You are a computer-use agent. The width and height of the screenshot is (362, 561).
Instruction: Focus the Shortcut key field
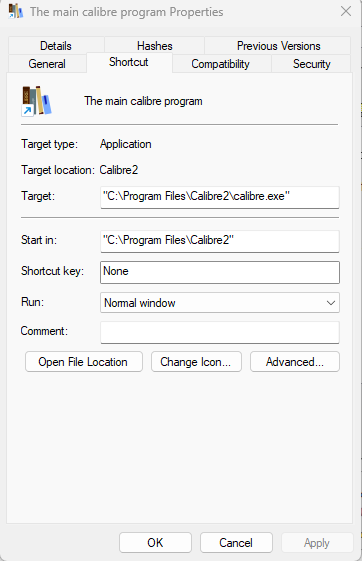coord(220,272)
